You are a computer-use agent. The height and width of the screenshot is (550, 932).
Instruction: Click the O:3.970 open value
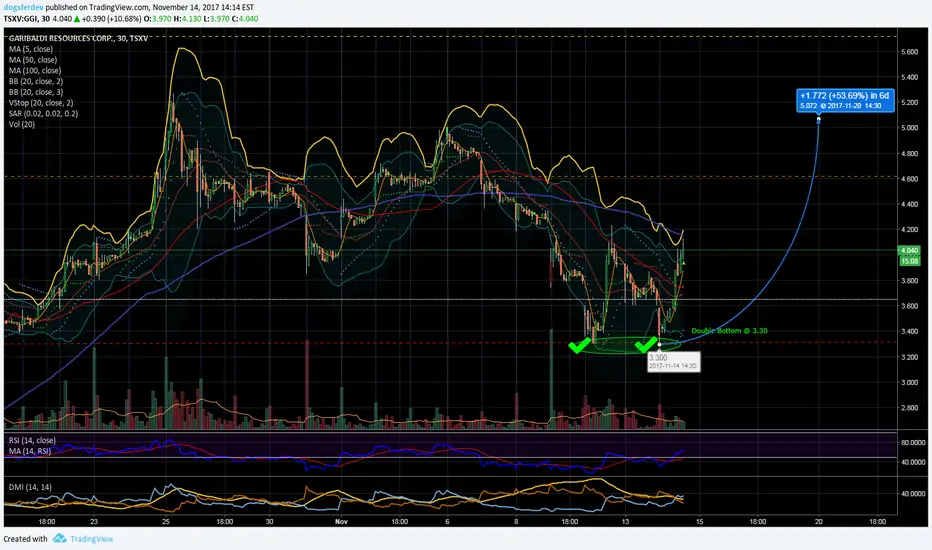coord(158,19)
